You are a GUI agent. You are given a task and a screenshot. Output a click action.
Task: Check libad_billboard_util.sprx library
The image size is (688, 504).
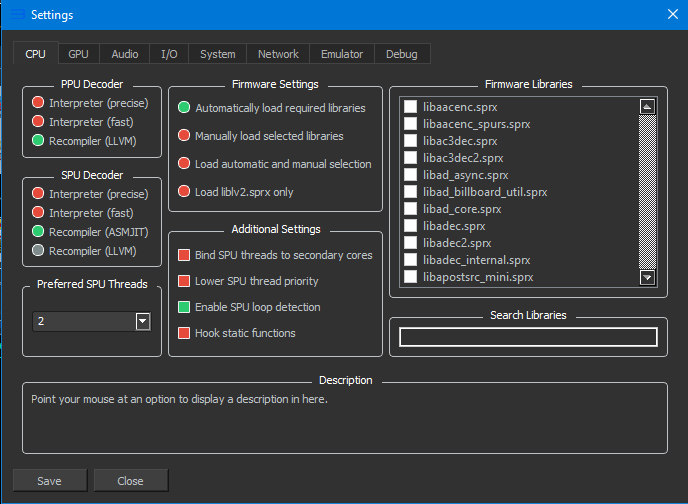(x=410, y=192)
